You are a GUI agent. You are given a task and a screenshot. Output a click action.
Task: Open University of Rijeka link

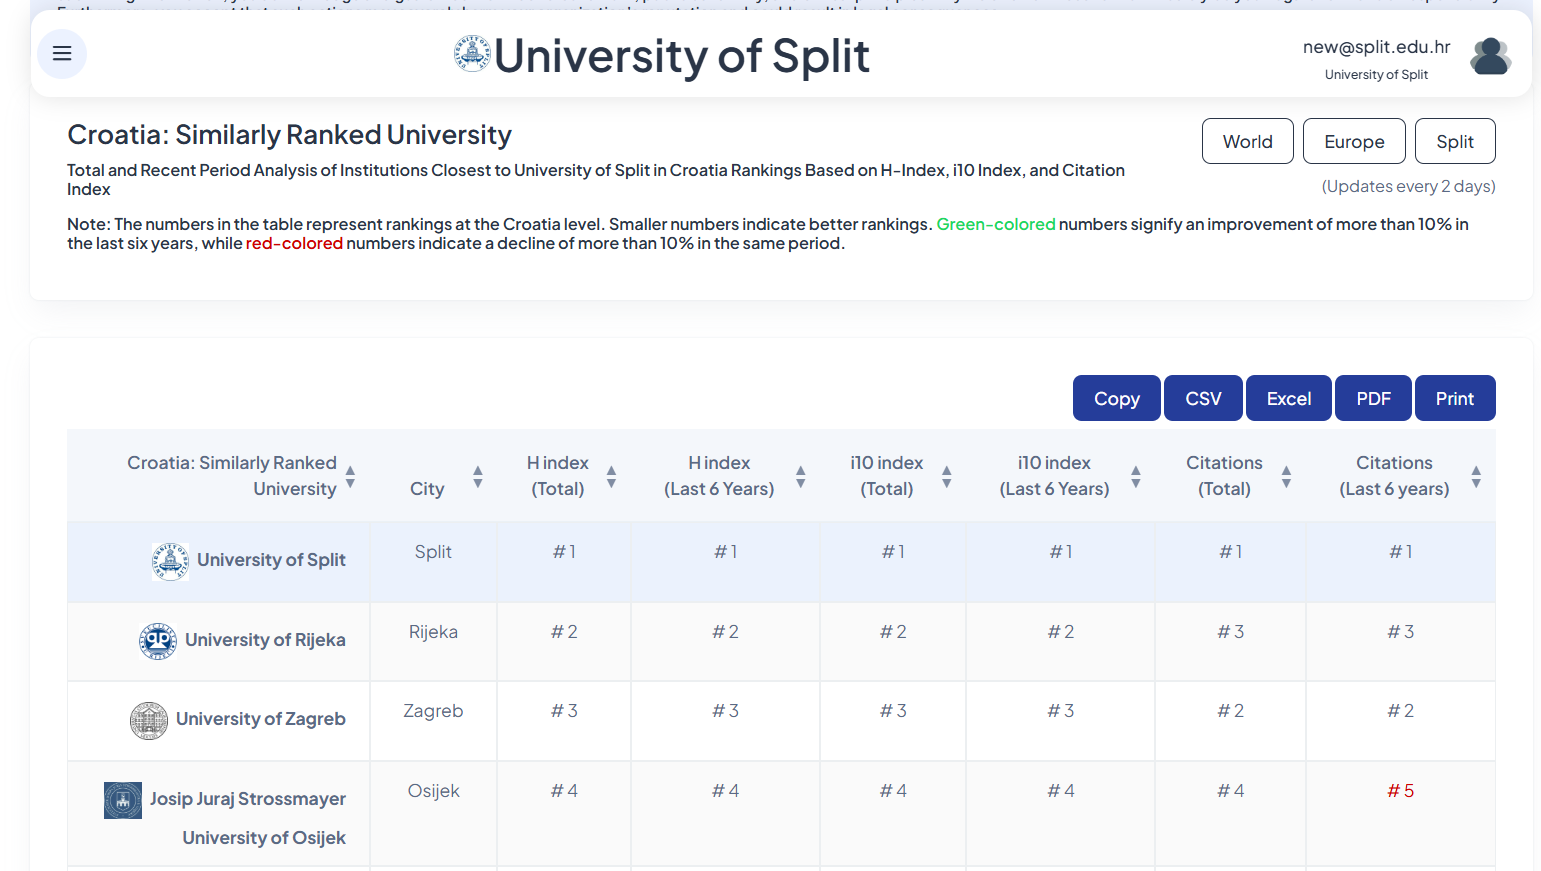pyautogui.click(x=265, y=640)
